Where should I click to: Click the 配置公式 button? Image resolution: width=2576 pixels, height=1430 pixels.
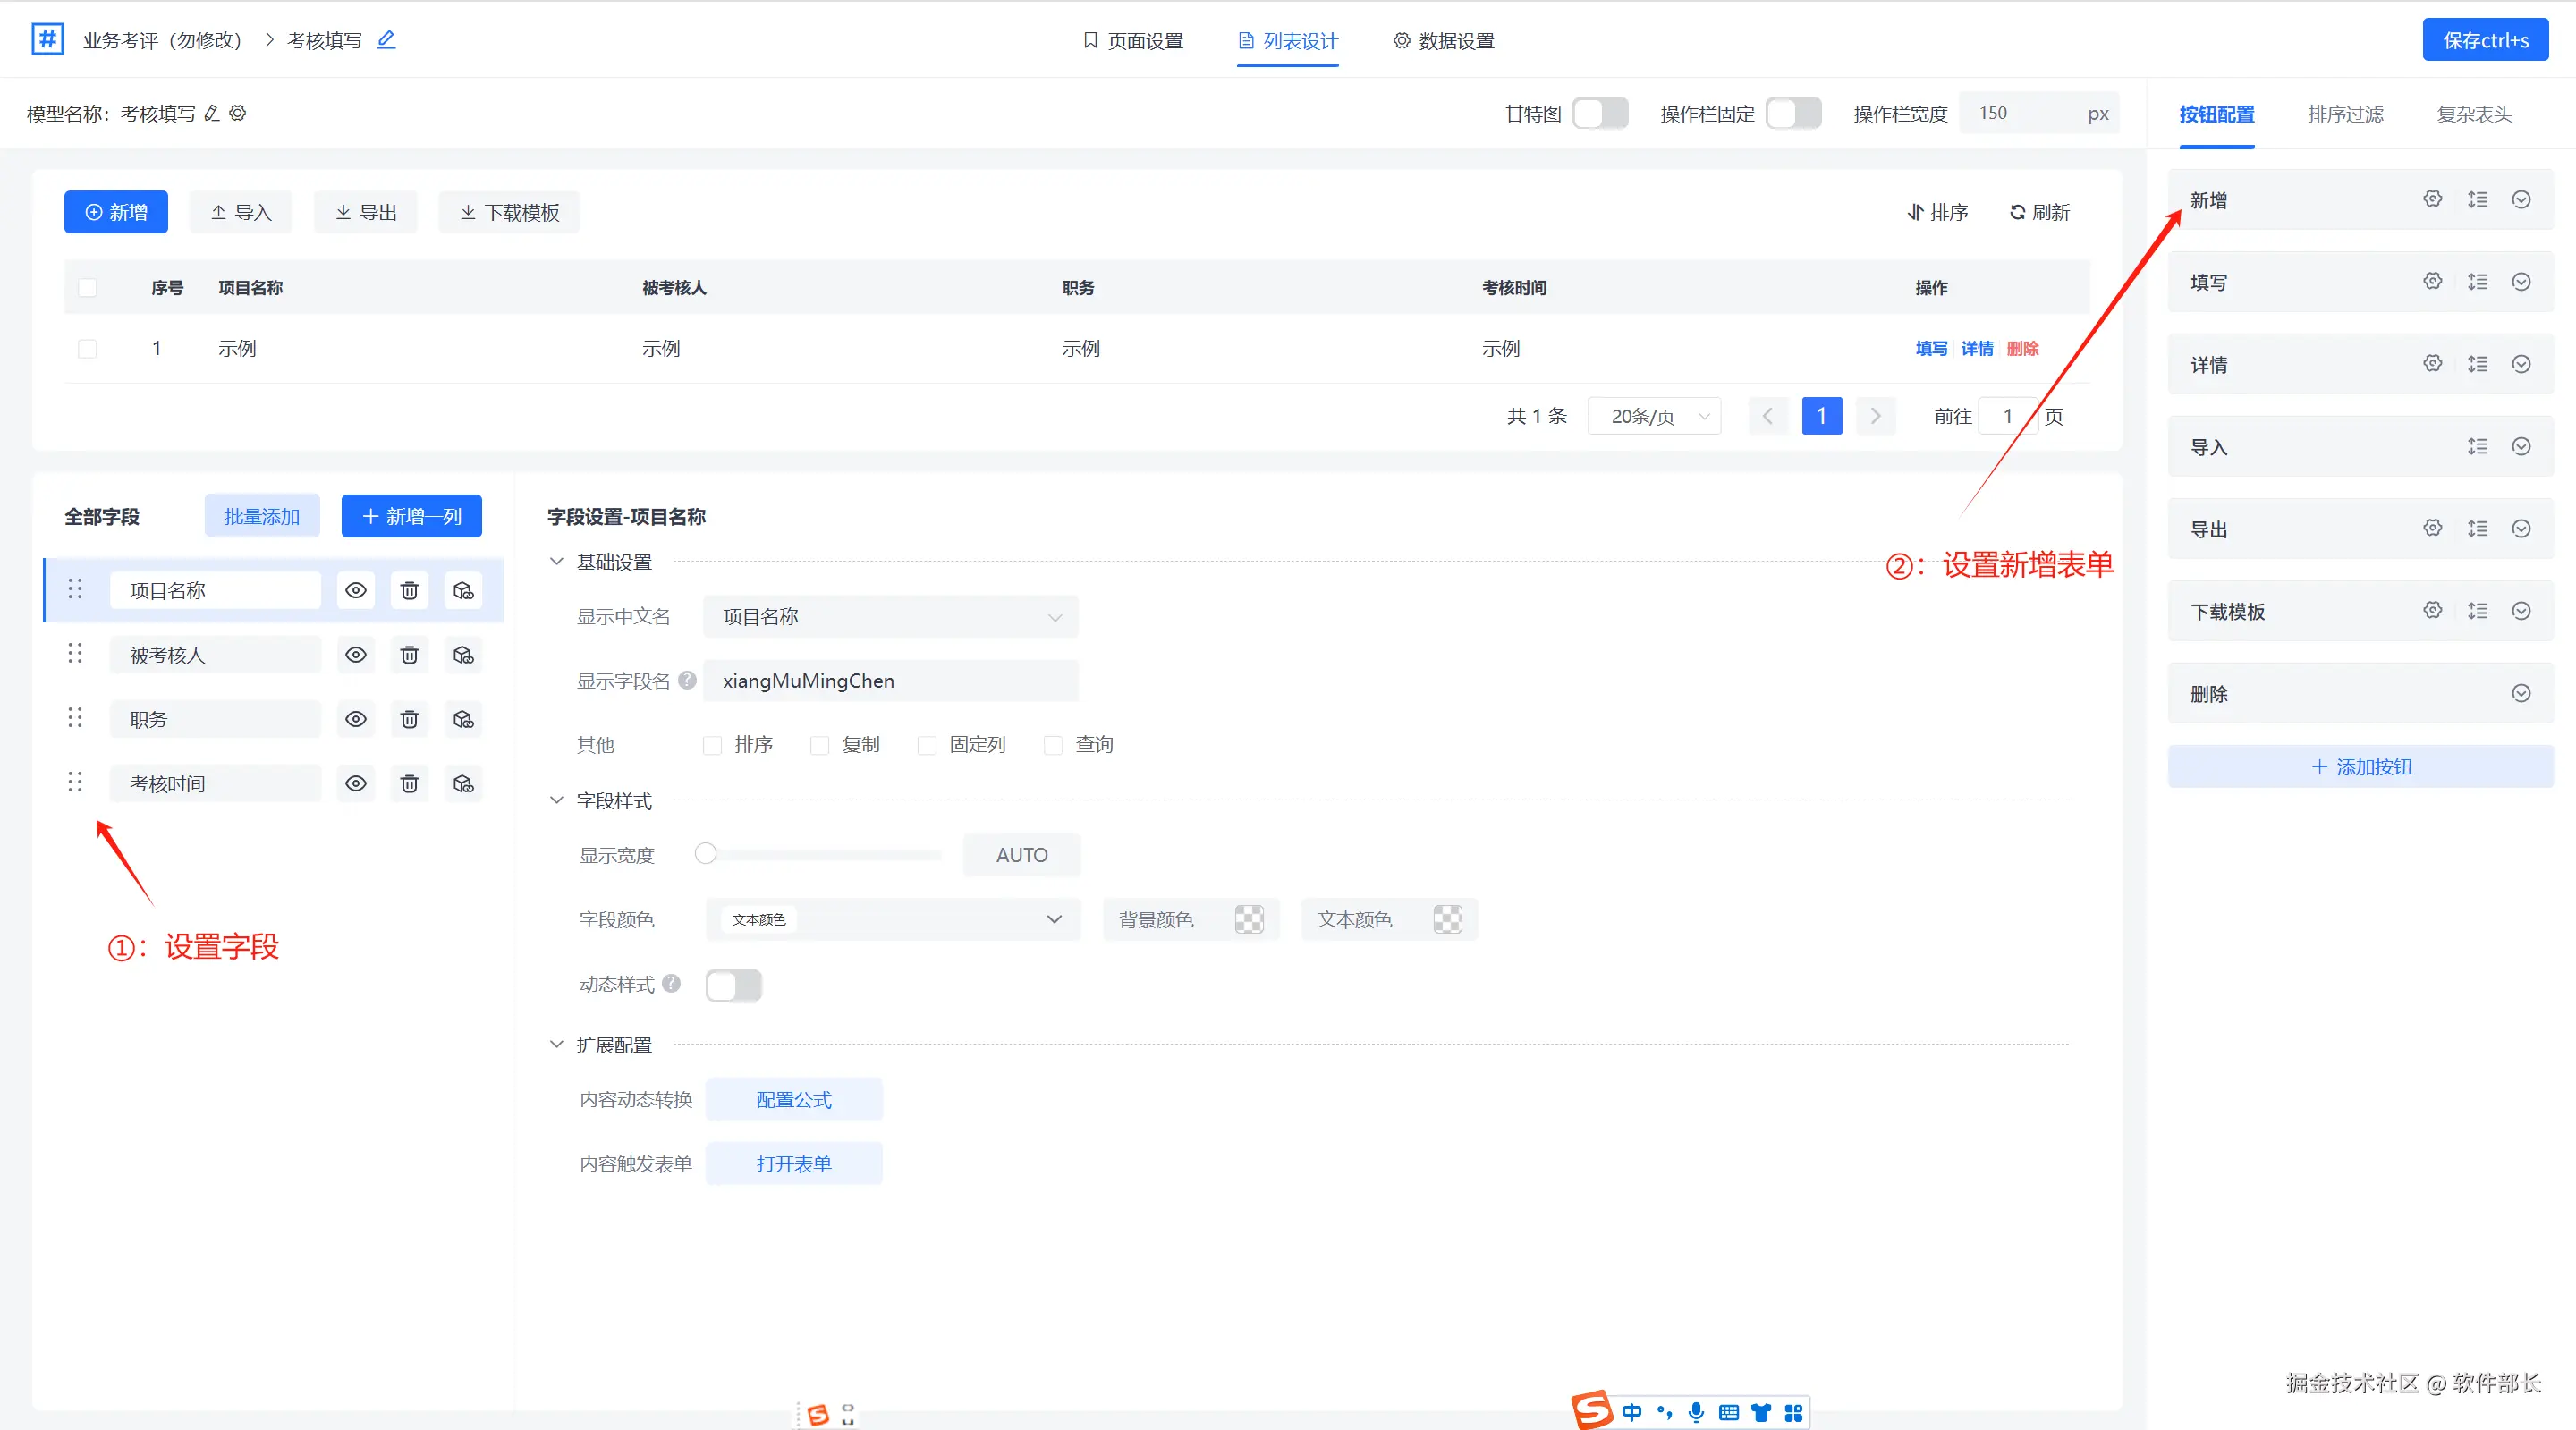pos(794,1100)
